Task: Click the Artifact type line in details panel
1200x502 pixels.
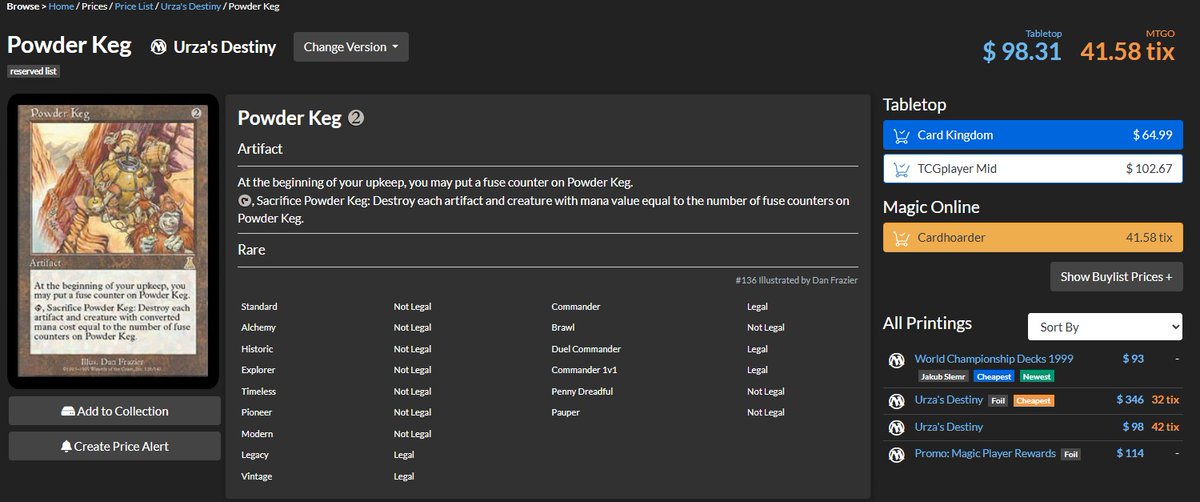Action: (260, 149)
